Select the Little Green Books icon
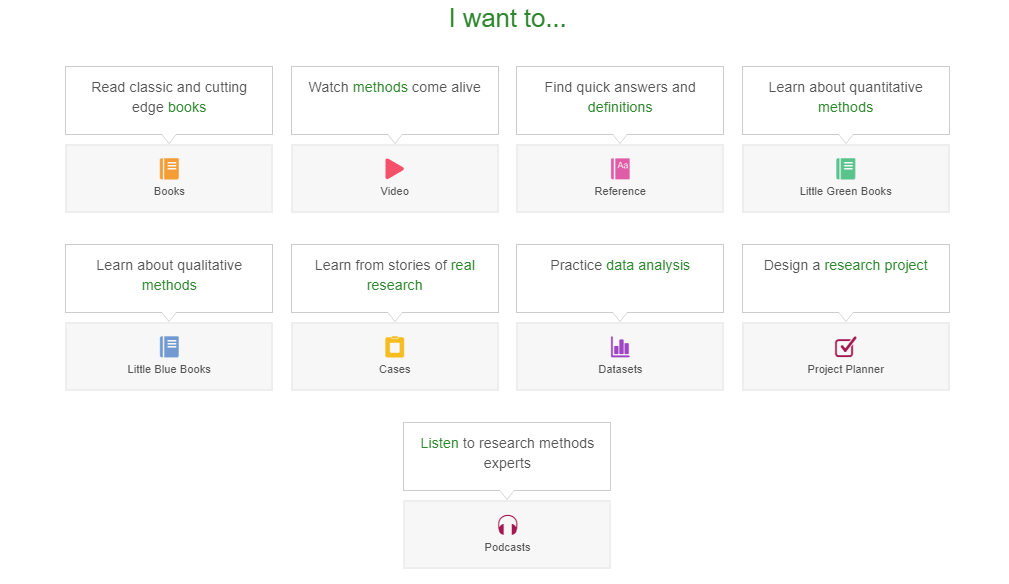Viewport: 1009px width, 584px height. tap(845, 169)
